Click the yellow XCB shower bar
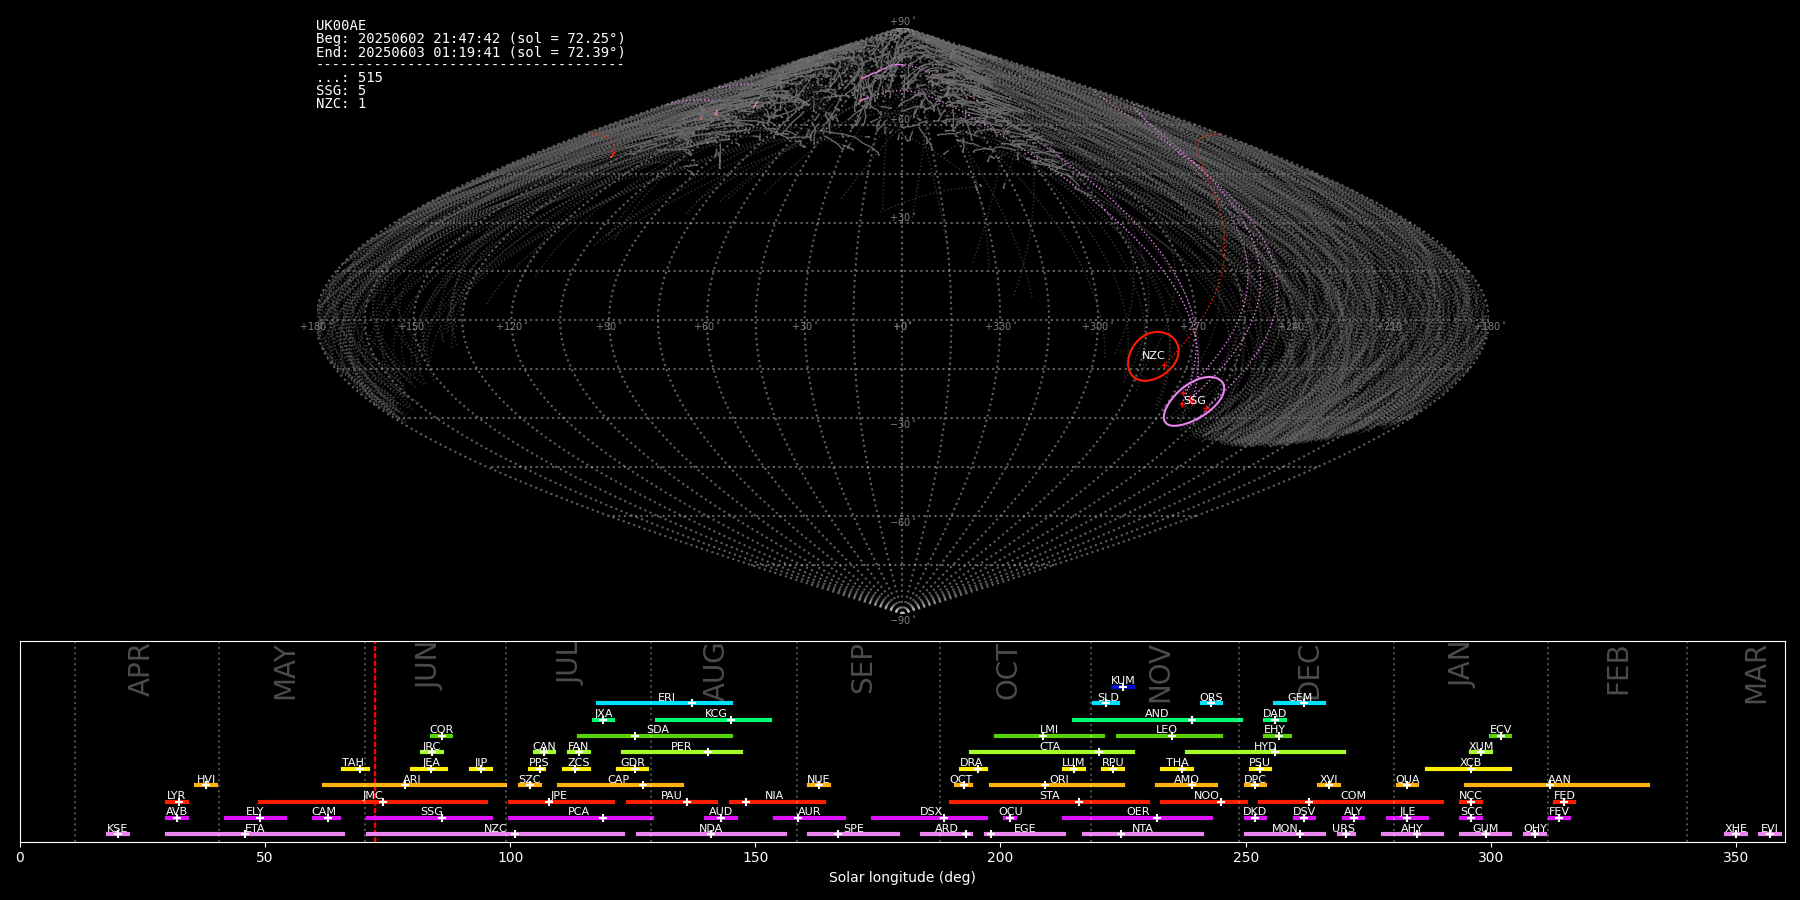This screenshot has width=1800, height=900. [x=1468, y=769]
